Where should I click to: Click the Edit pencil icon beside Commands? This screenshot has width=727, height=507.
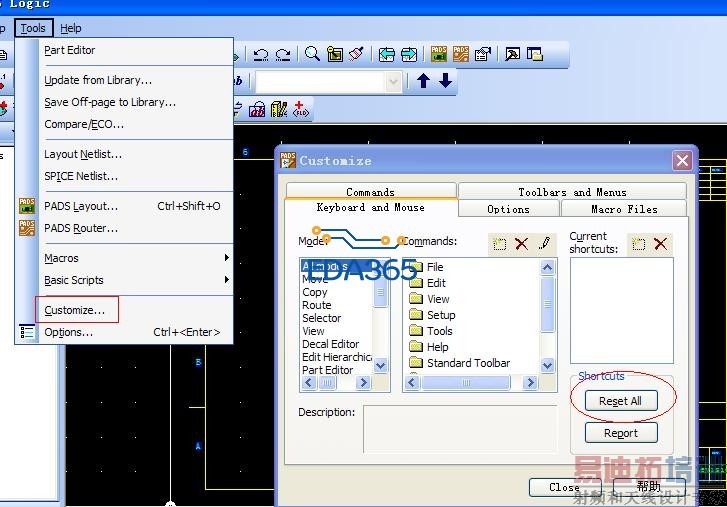544,243
